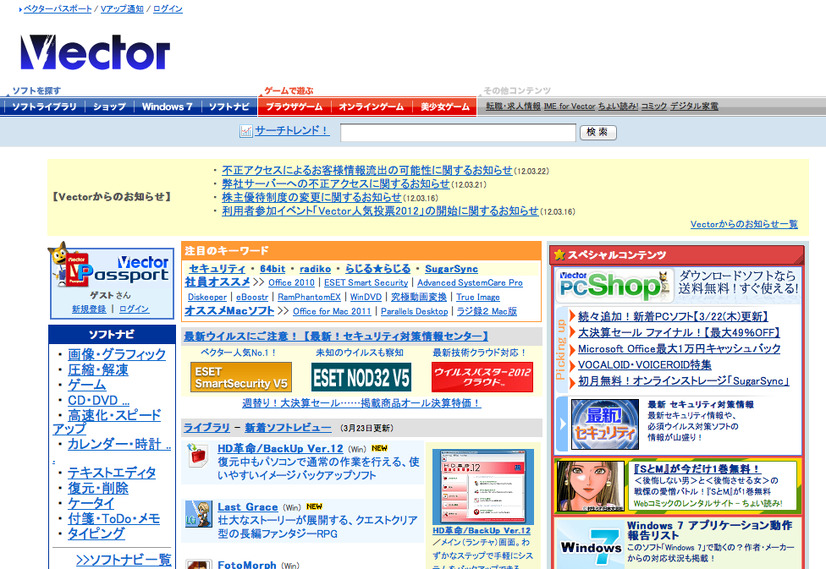Viewport: 826px width, 569px height.
Task: Open Parallels Desktop link
Action: (415, 311)
